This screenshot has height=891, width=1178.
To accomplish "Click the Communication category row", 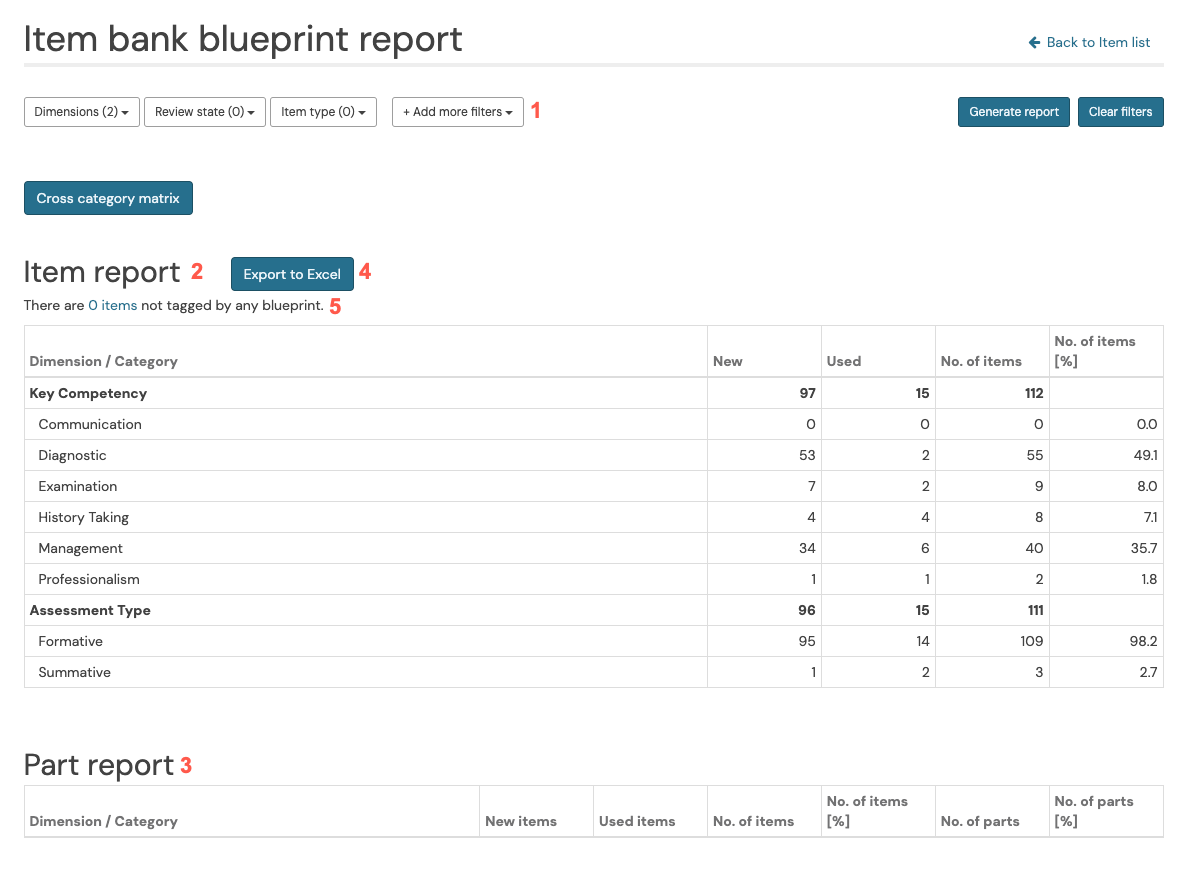I will click(x=90, y=424).
